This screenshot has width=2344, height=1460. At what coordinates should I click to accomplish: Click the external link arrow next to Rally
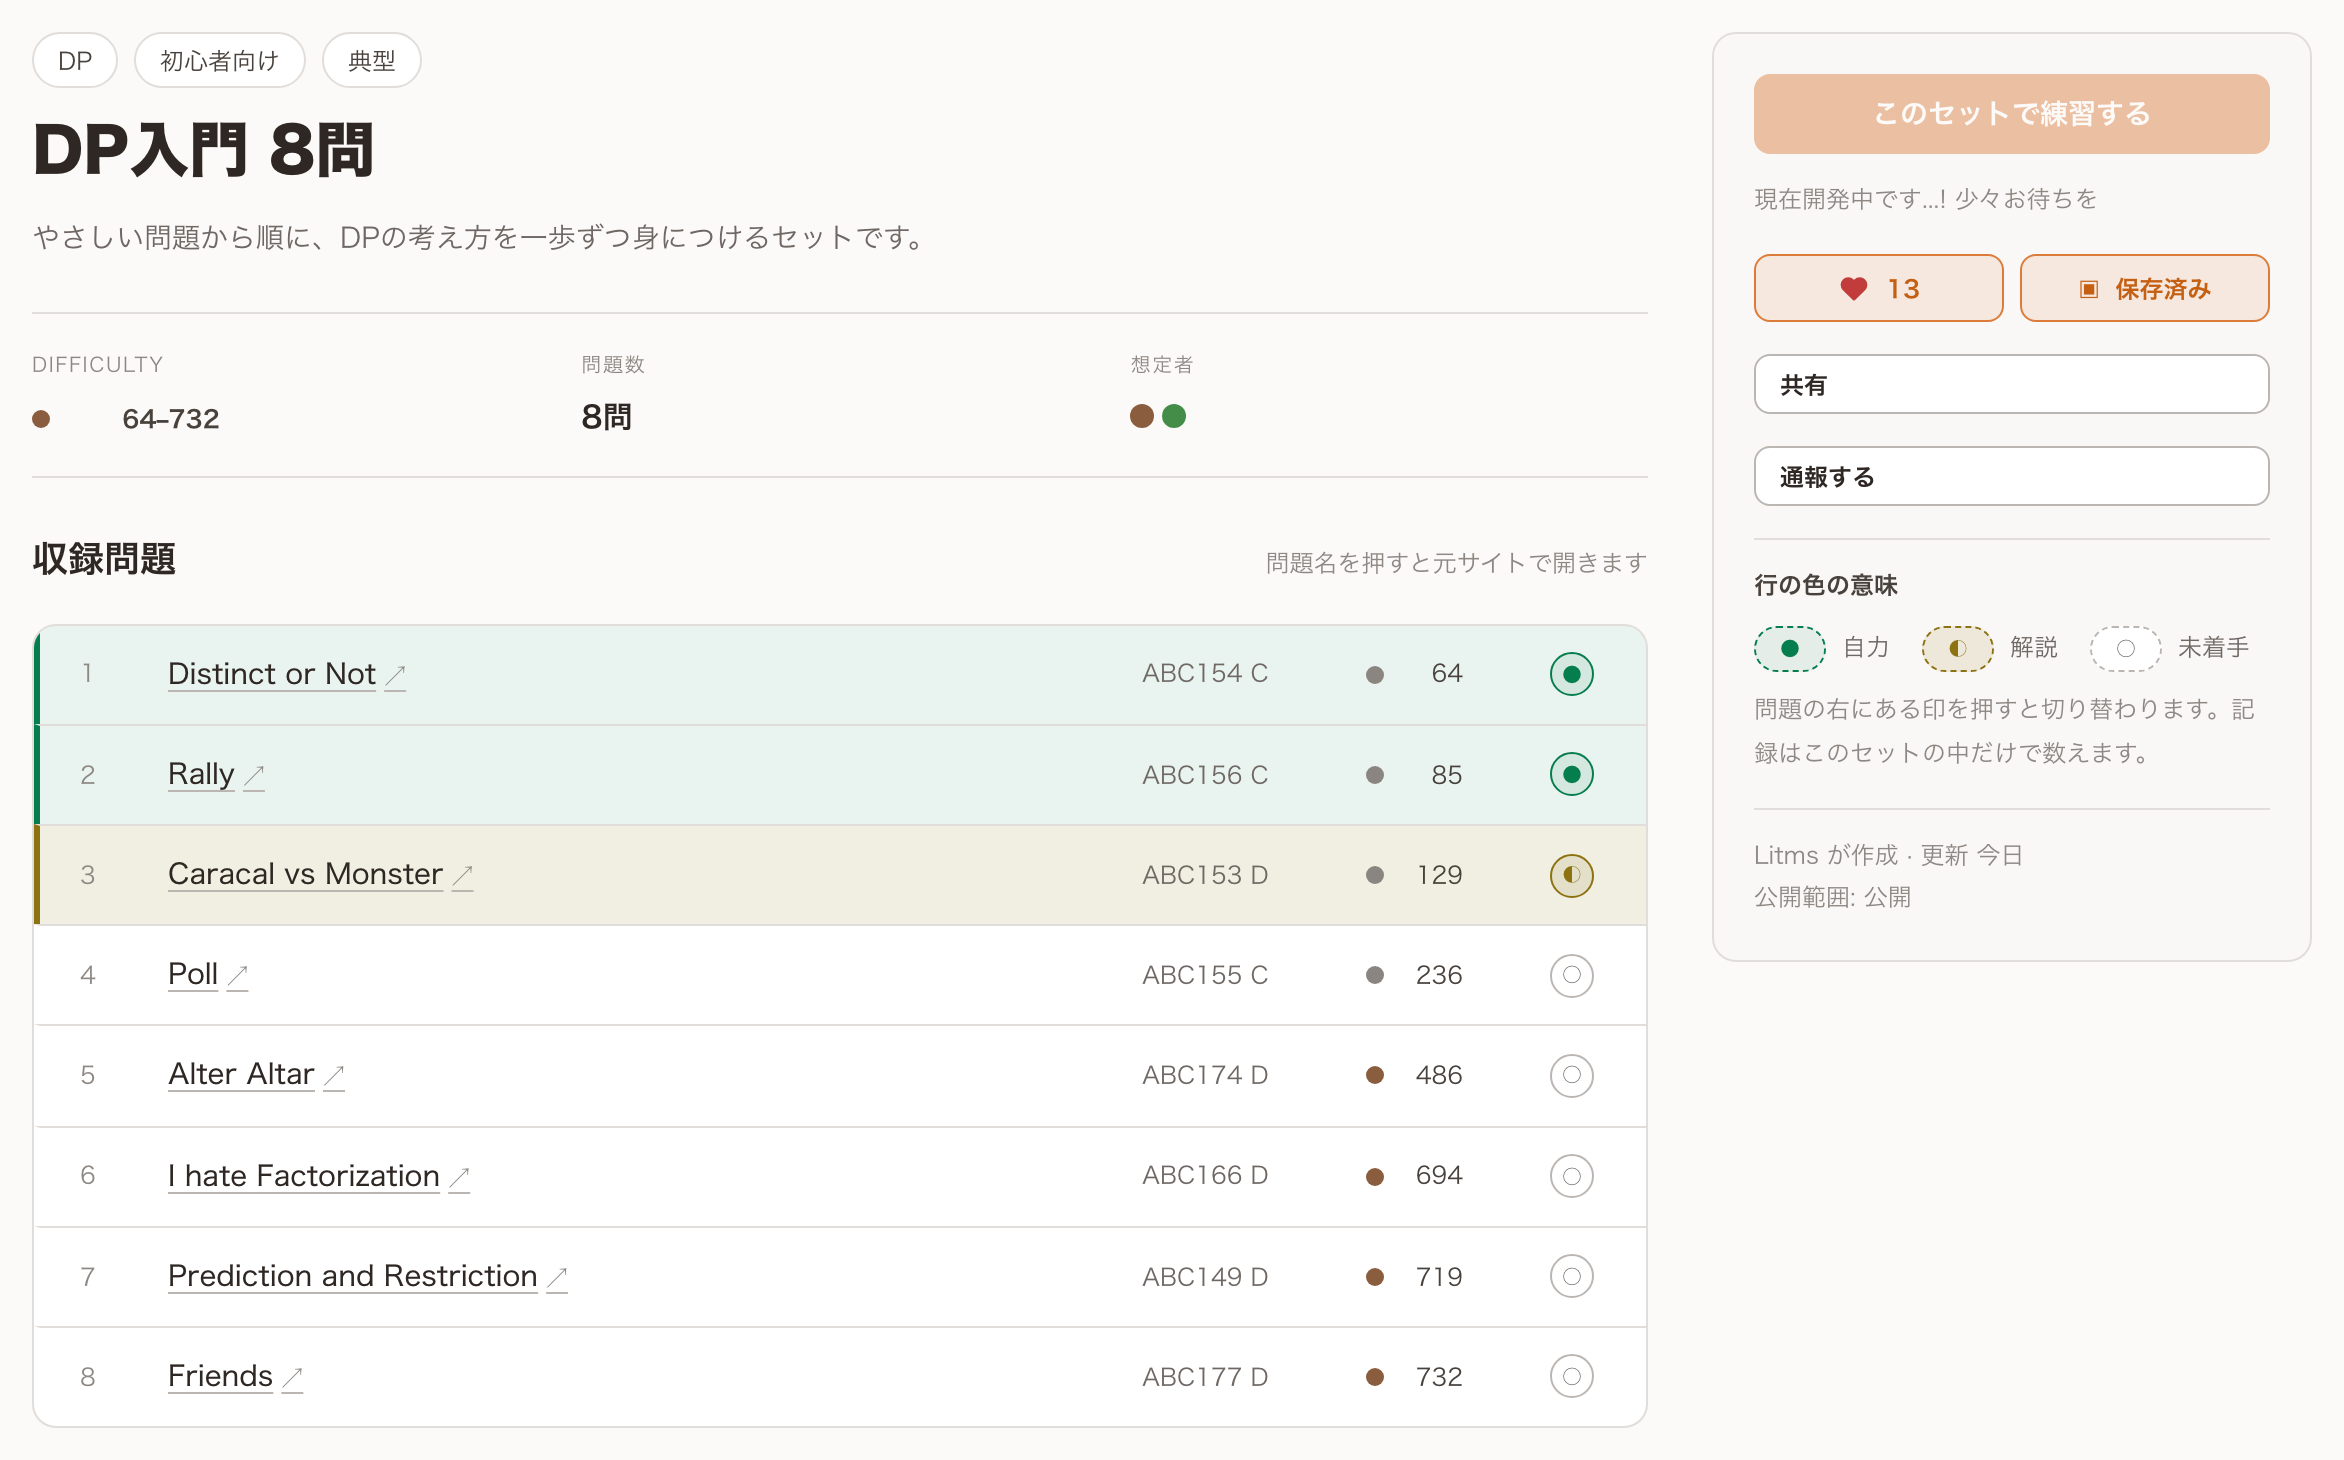(255, 776)
